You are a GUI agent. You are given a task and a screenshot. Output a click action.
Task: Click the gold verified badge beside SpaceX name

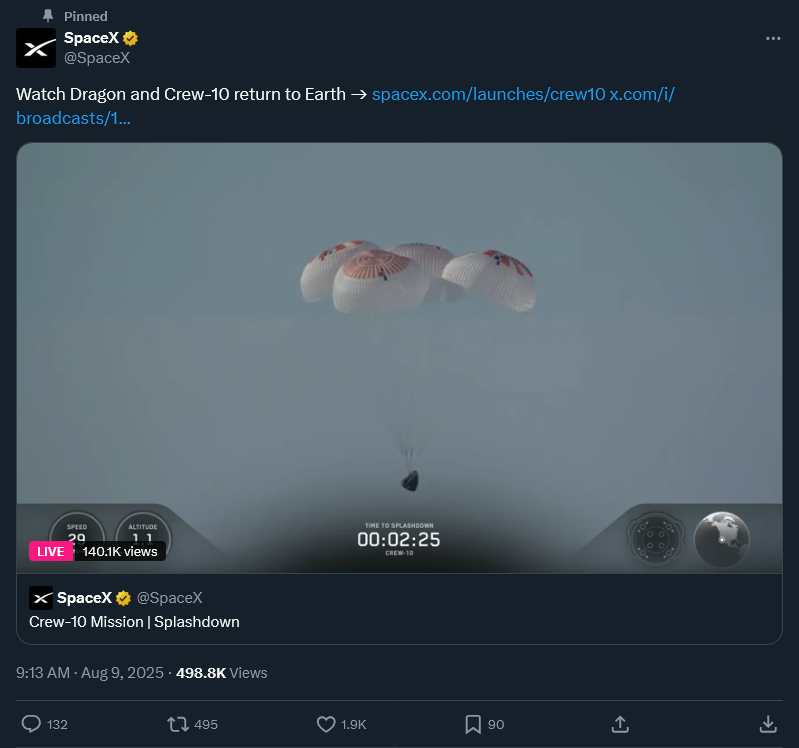coord(130,38)
